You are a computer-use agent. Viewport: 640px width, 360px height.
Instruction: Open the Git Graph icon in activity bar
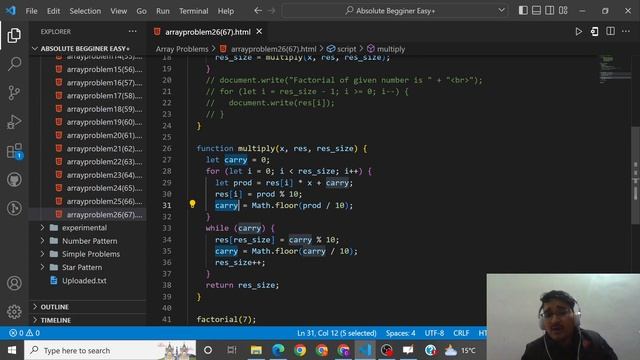14,208
